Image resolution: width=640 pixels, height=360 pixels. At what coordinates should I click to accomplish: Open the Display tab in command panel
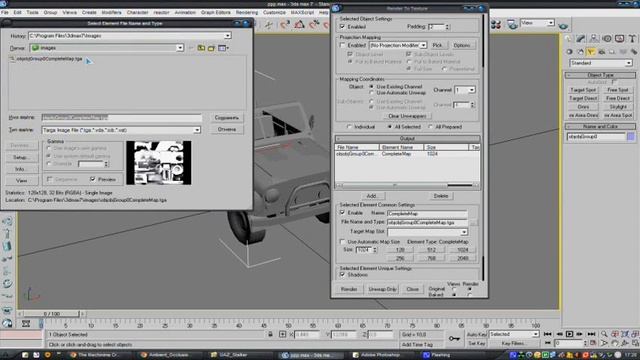[620, 39]
